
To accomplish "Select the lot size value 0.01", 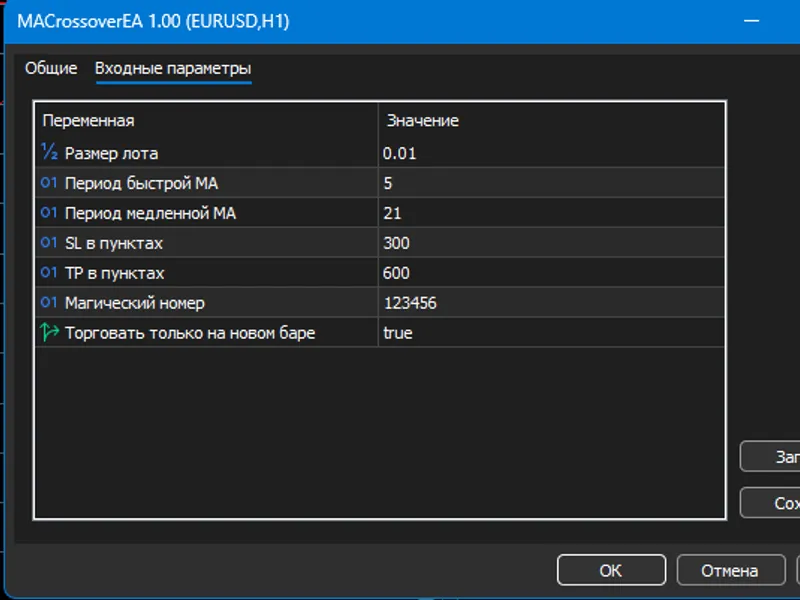I will (399, 154).
